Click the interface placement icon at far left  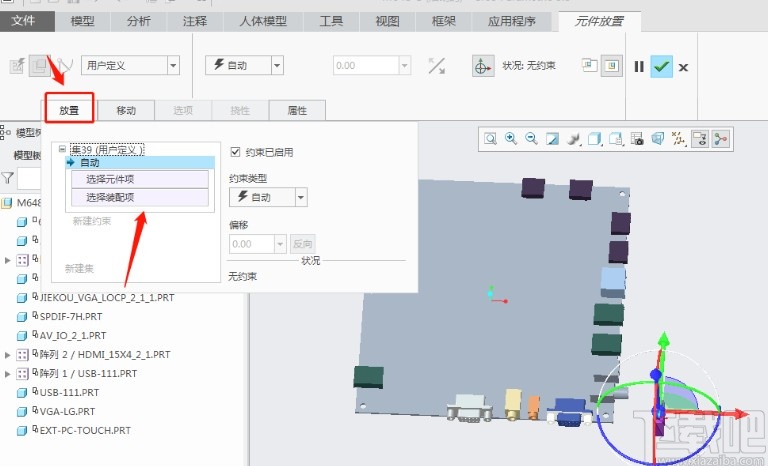[17, 66]
